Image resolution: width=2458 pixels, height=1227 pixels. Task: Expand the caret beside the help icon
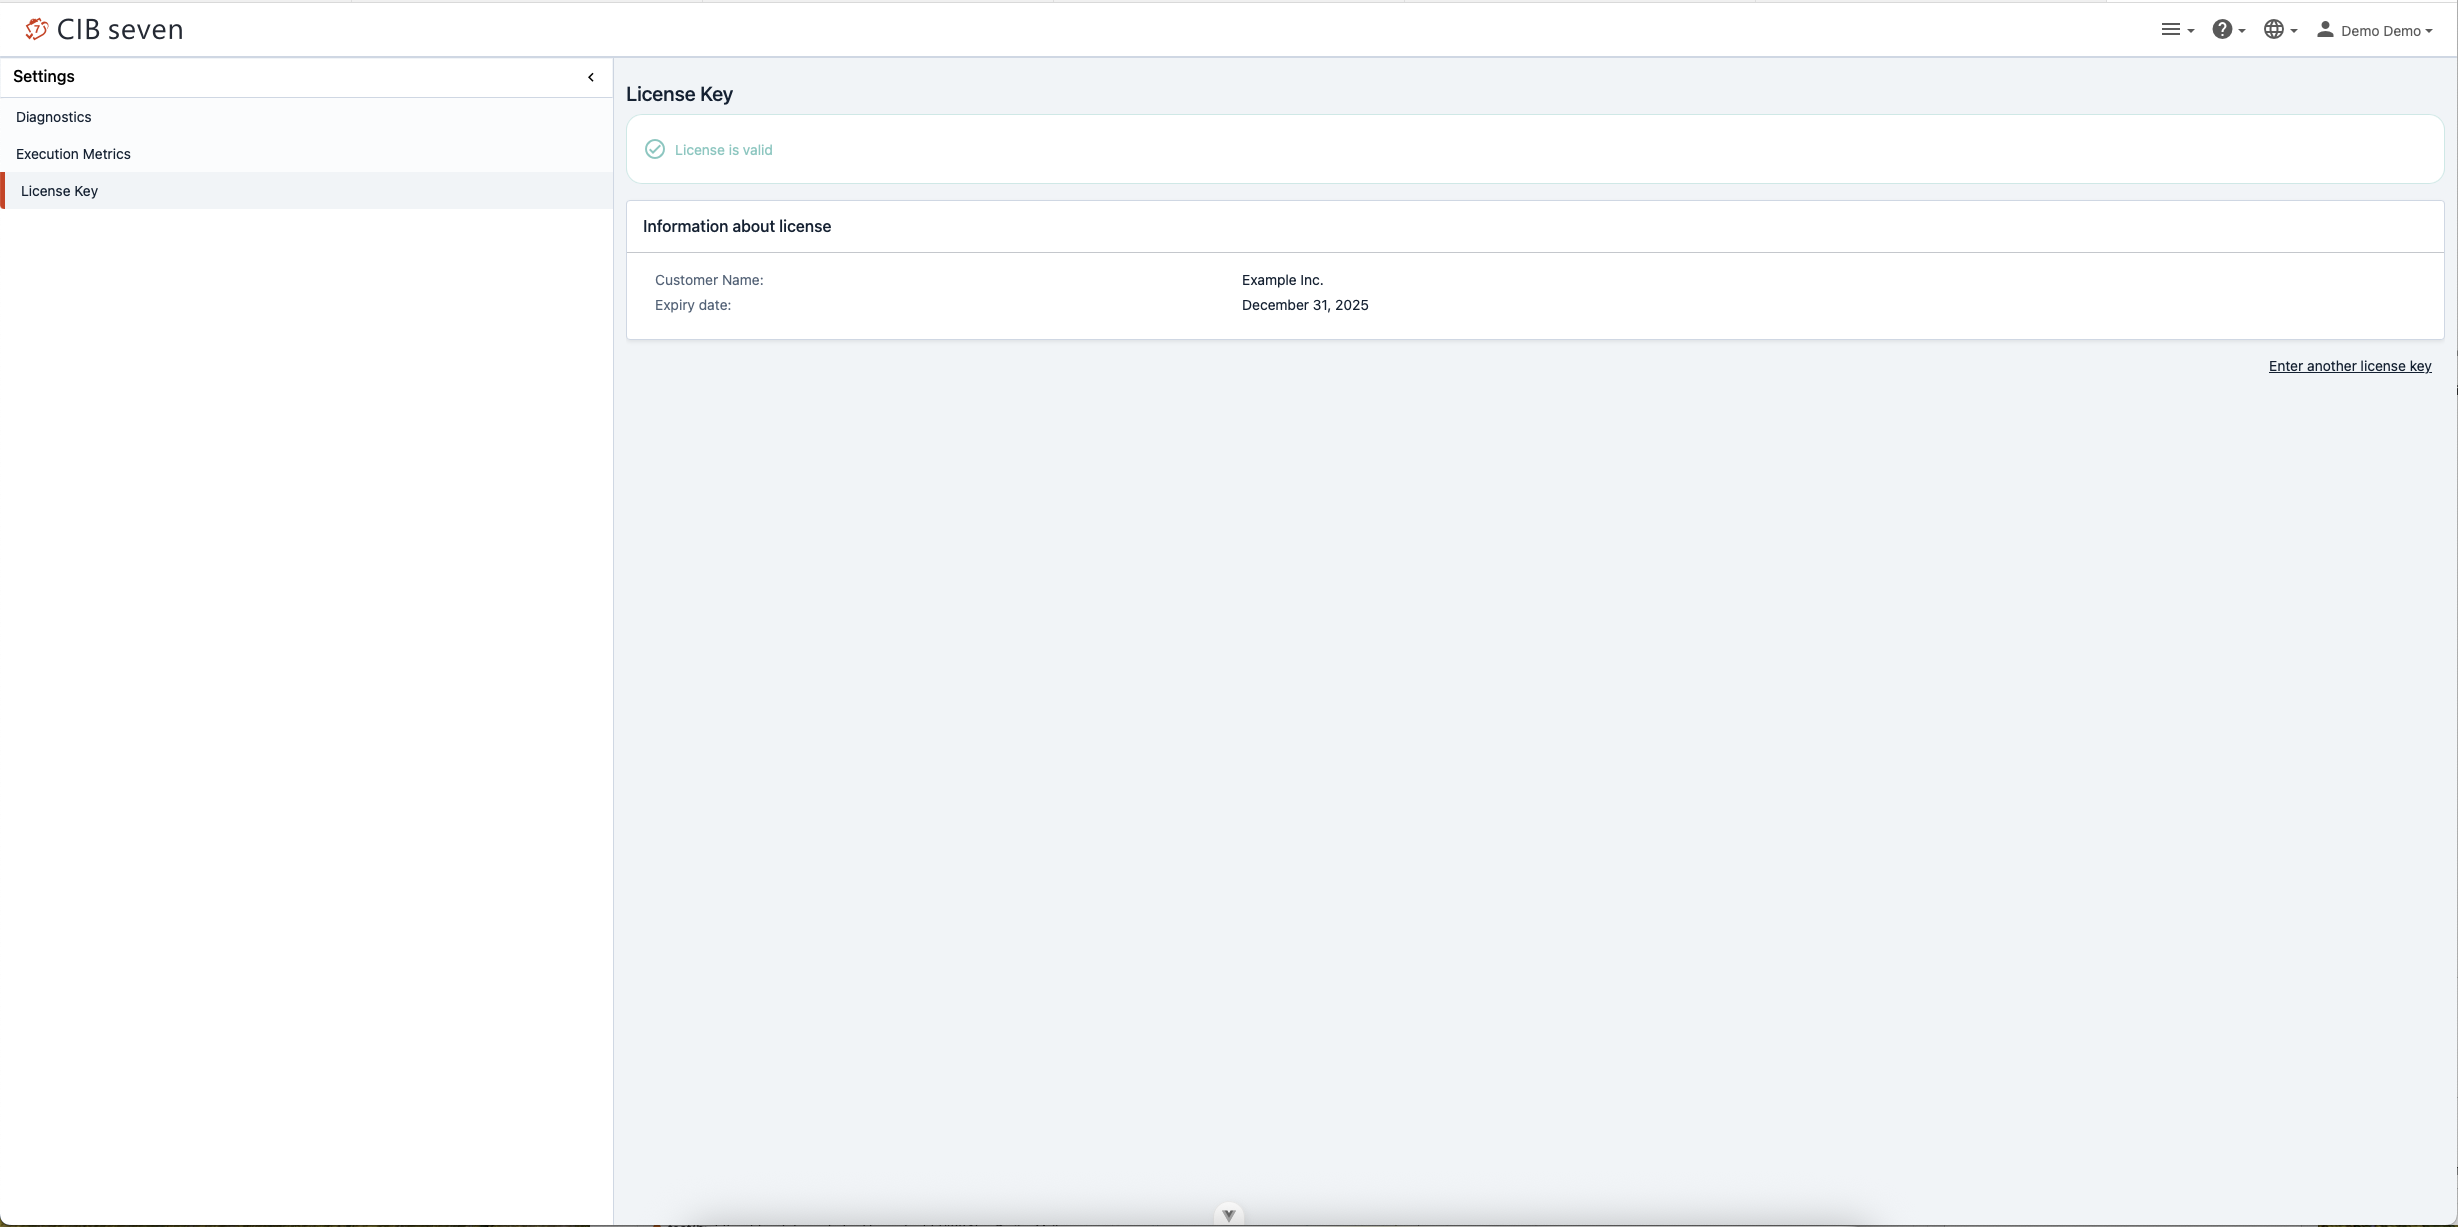2242,31
